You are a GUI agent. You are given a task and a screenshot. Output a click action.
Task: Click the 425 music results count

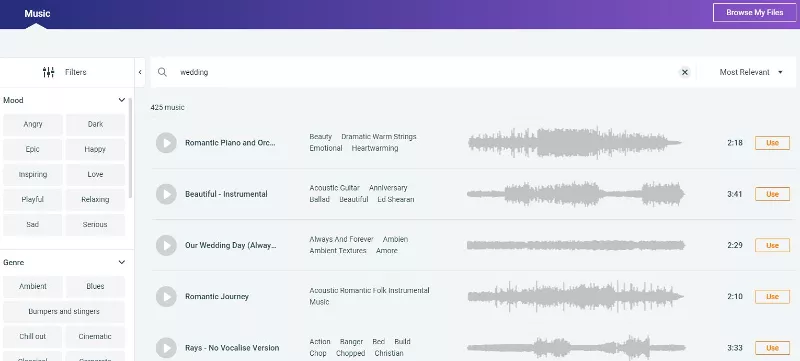click(167, 108)
